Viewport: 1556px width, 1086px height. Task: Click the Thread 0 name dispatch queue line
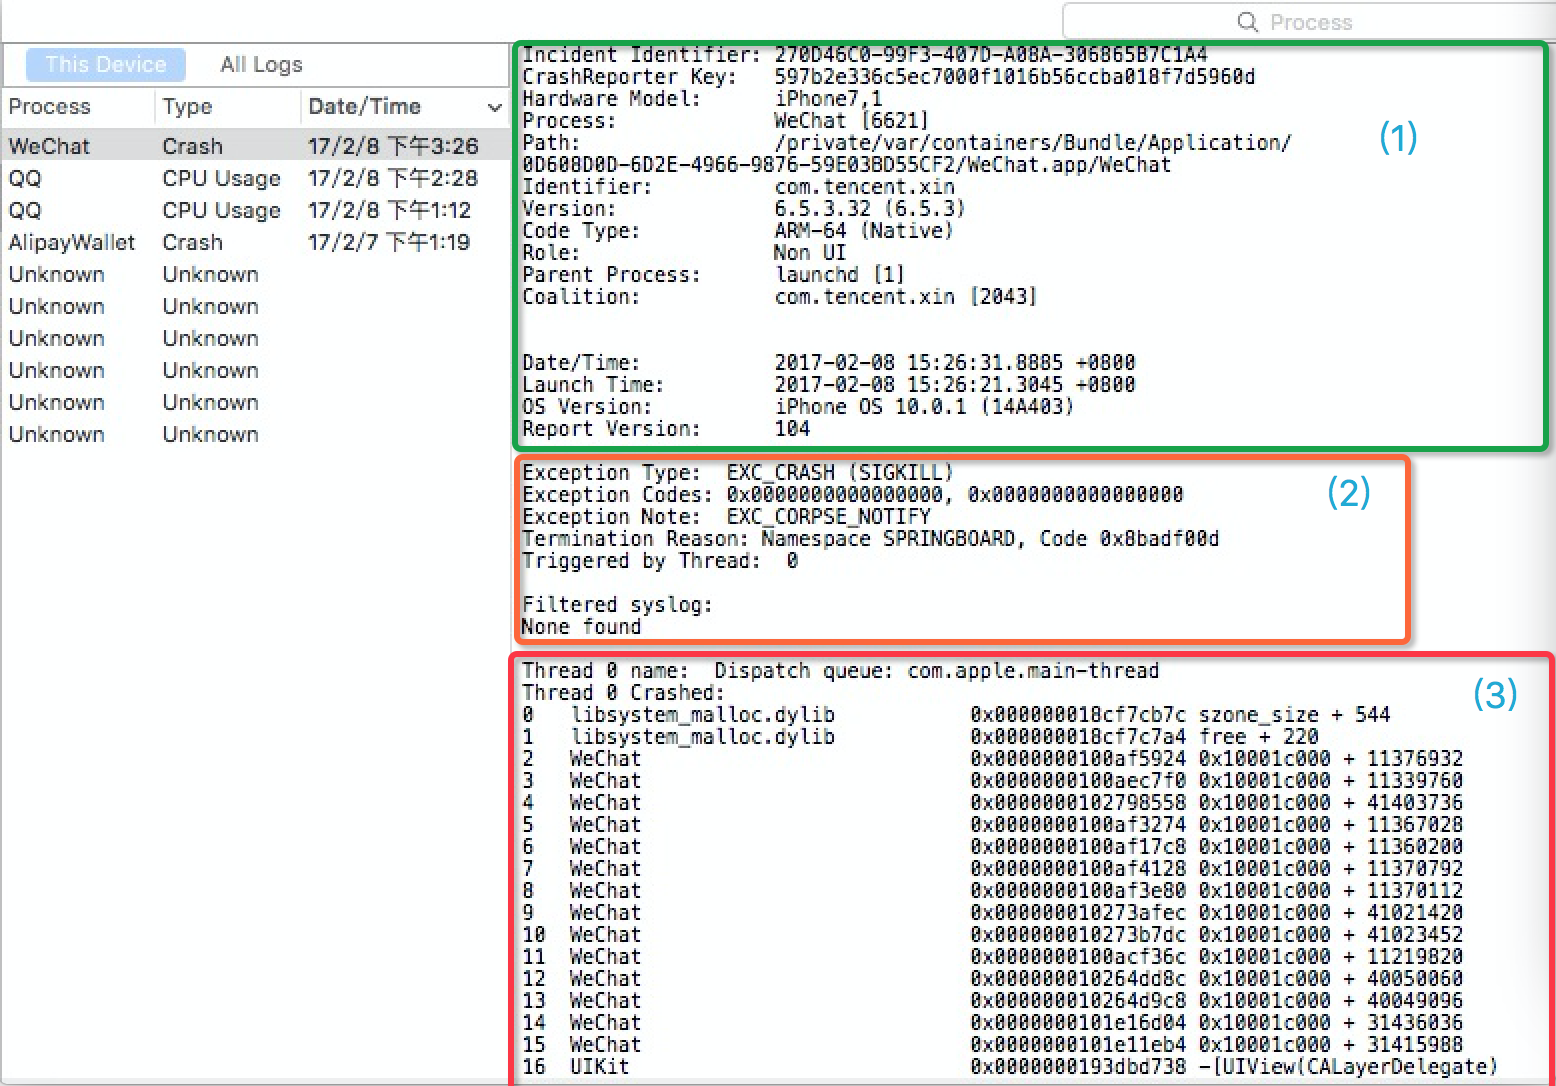[841, 671]
